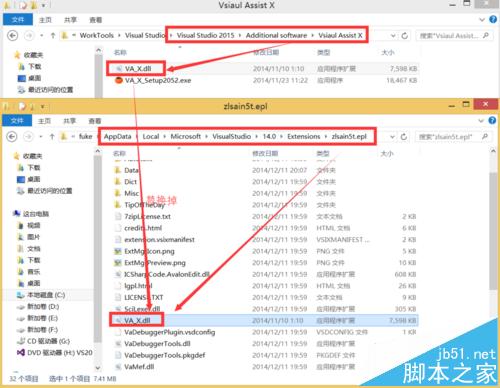
Task: Expand ribbon chevron in Vsiaul Assist X window
Action: (482, 20)
